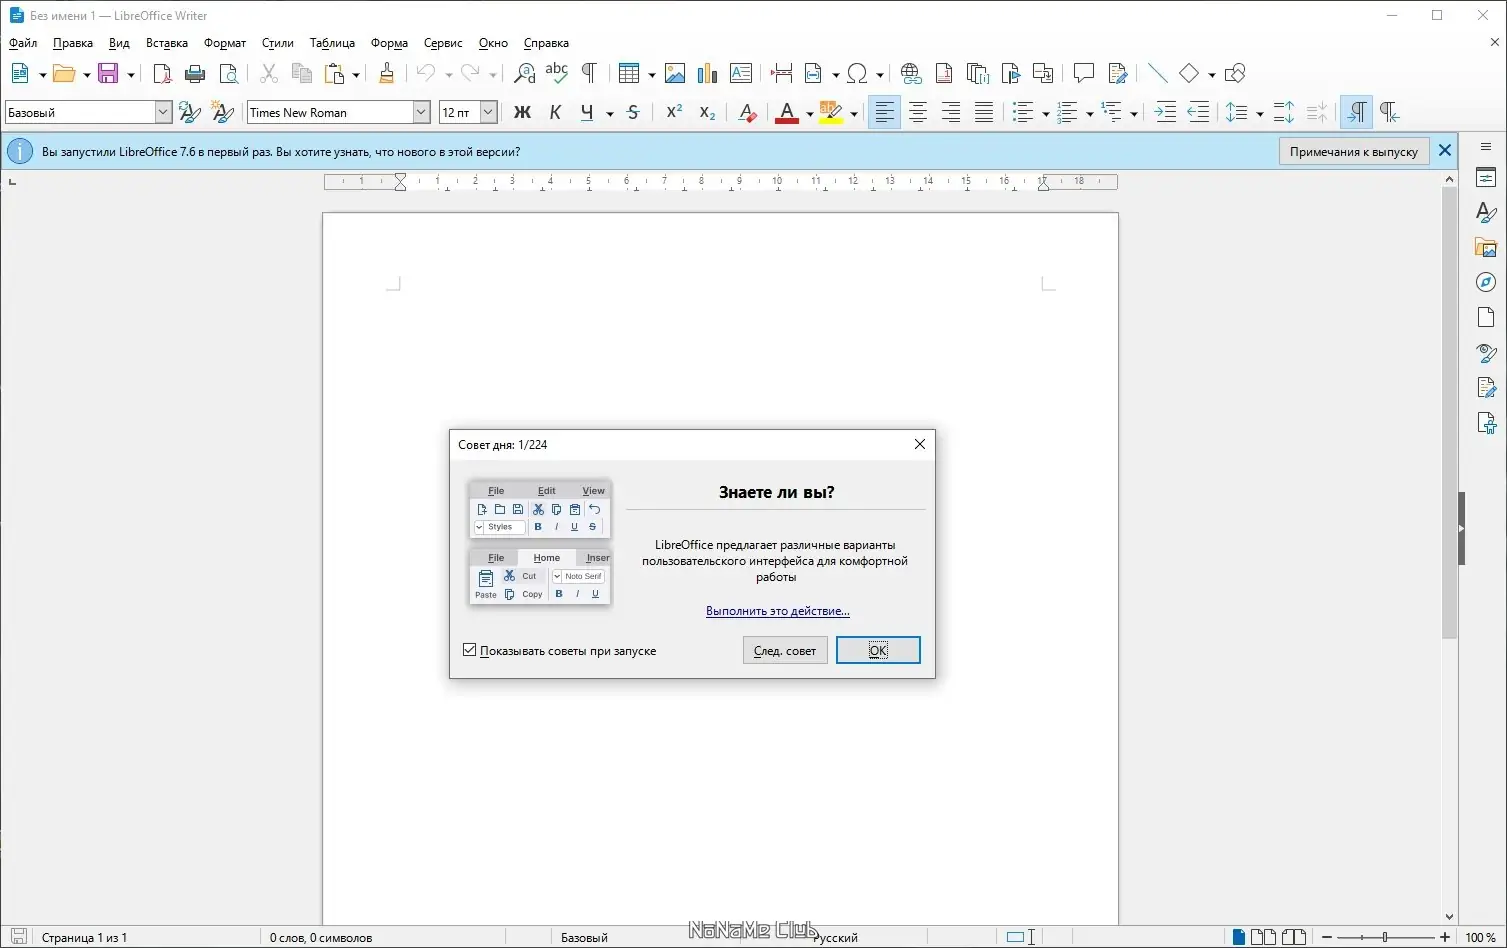The height and width of the screenshot is (948, 1507).
Task: Insert a hyperlink
Action: coord(911,73)
